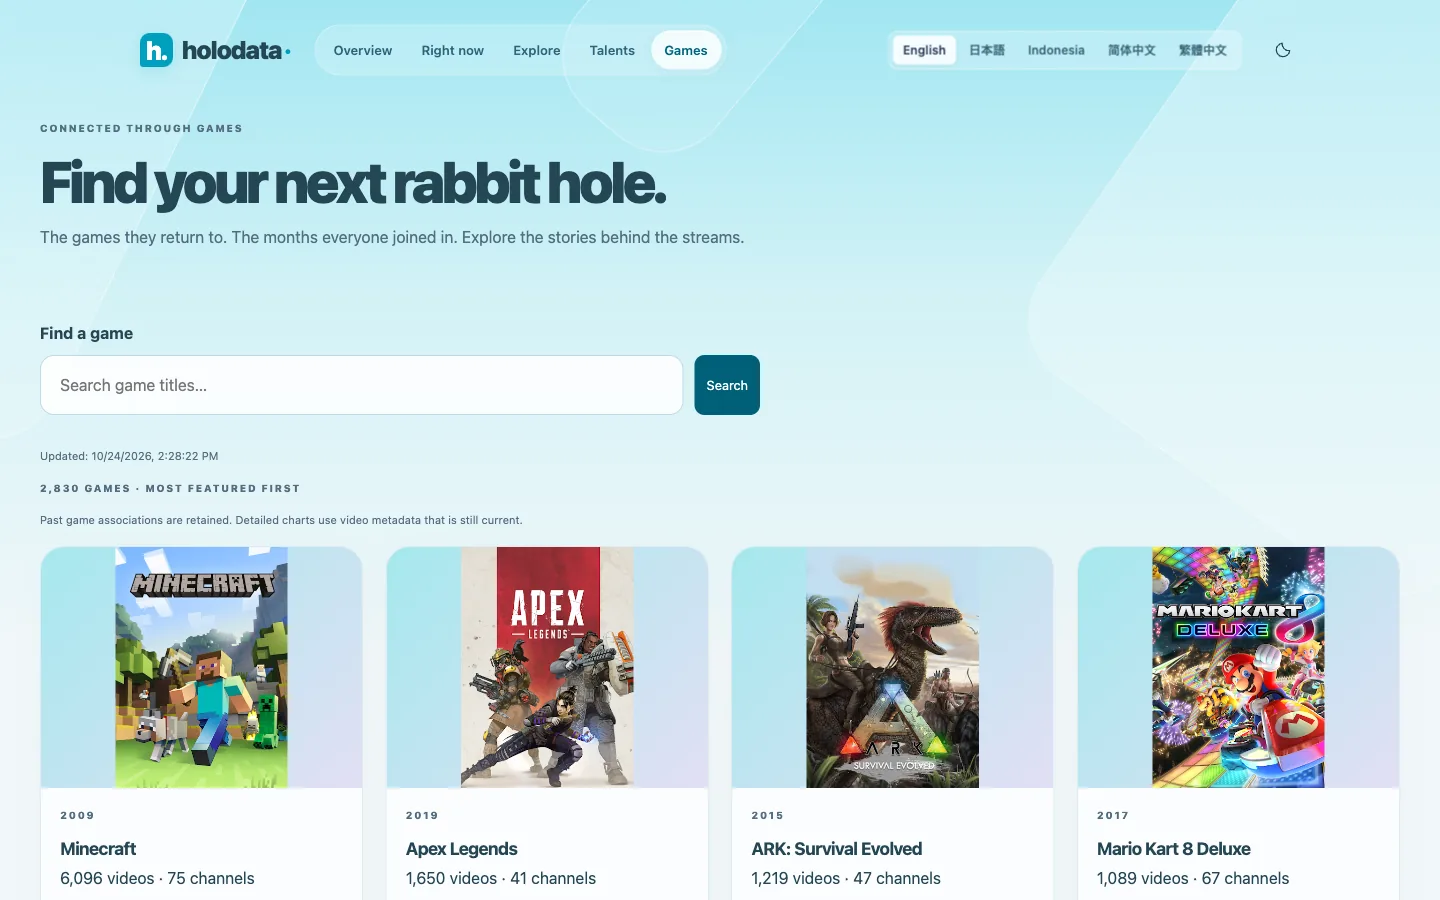Click the year '2019' on Apex card
The image size is (1440, 900).
click(x=422, y=816)
